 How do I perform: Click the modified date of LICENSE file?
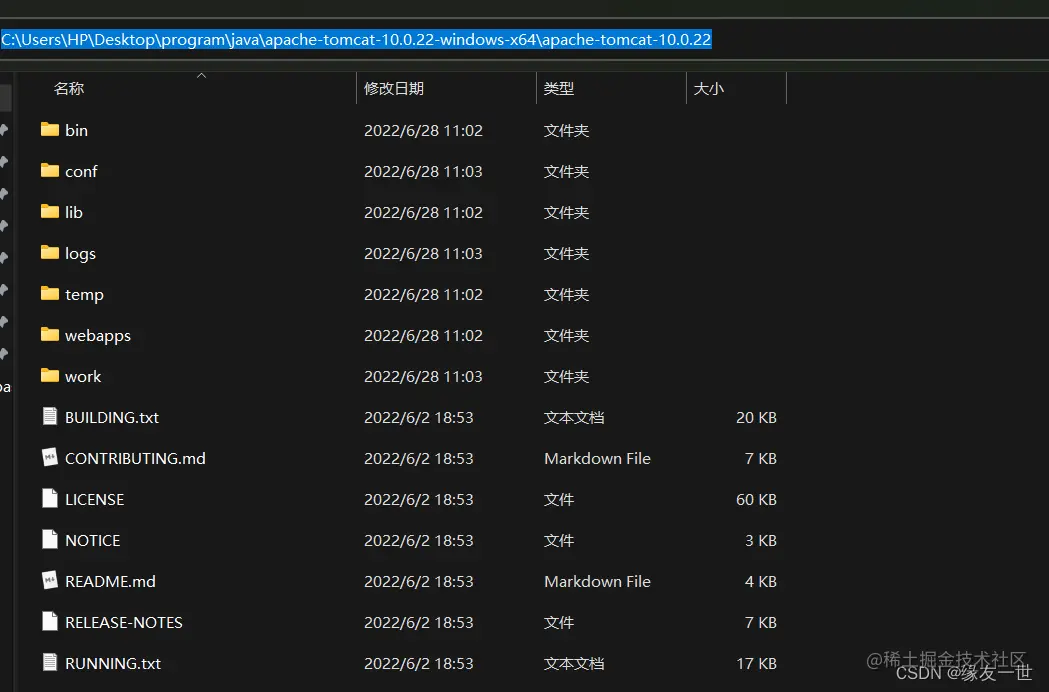pos(419,499)
